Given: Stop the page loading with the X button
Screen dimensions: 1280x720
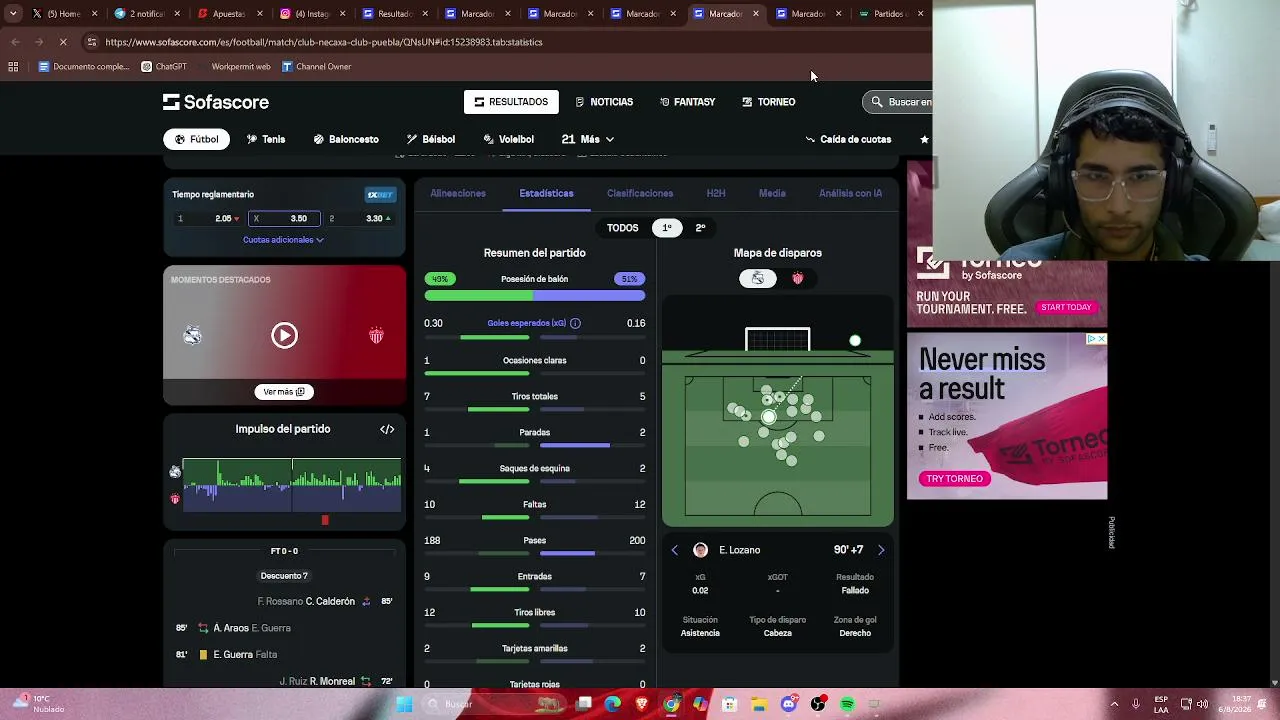Looking at the screenshot, I should tap(62, 42).
